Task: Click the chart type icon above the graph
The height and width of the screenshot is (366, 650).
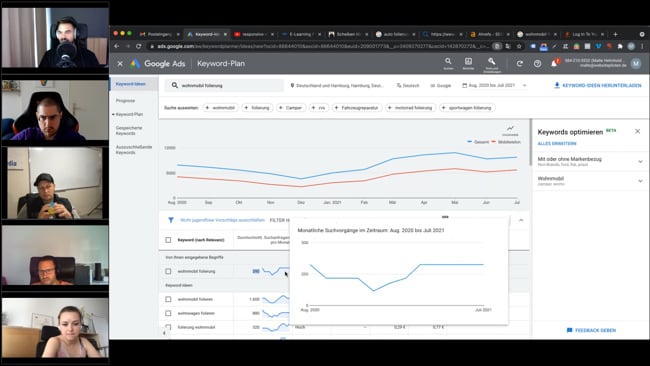Action: [x=510, y=129]
